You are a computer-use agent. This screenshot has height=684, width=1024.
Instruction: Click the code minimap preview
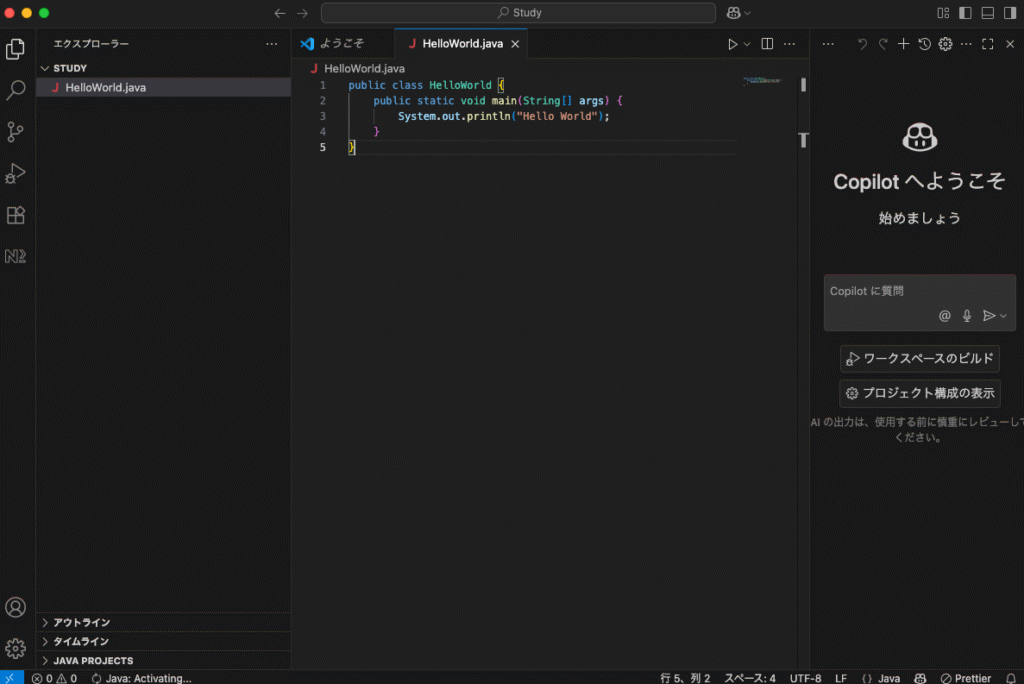[x=762, y=81]
